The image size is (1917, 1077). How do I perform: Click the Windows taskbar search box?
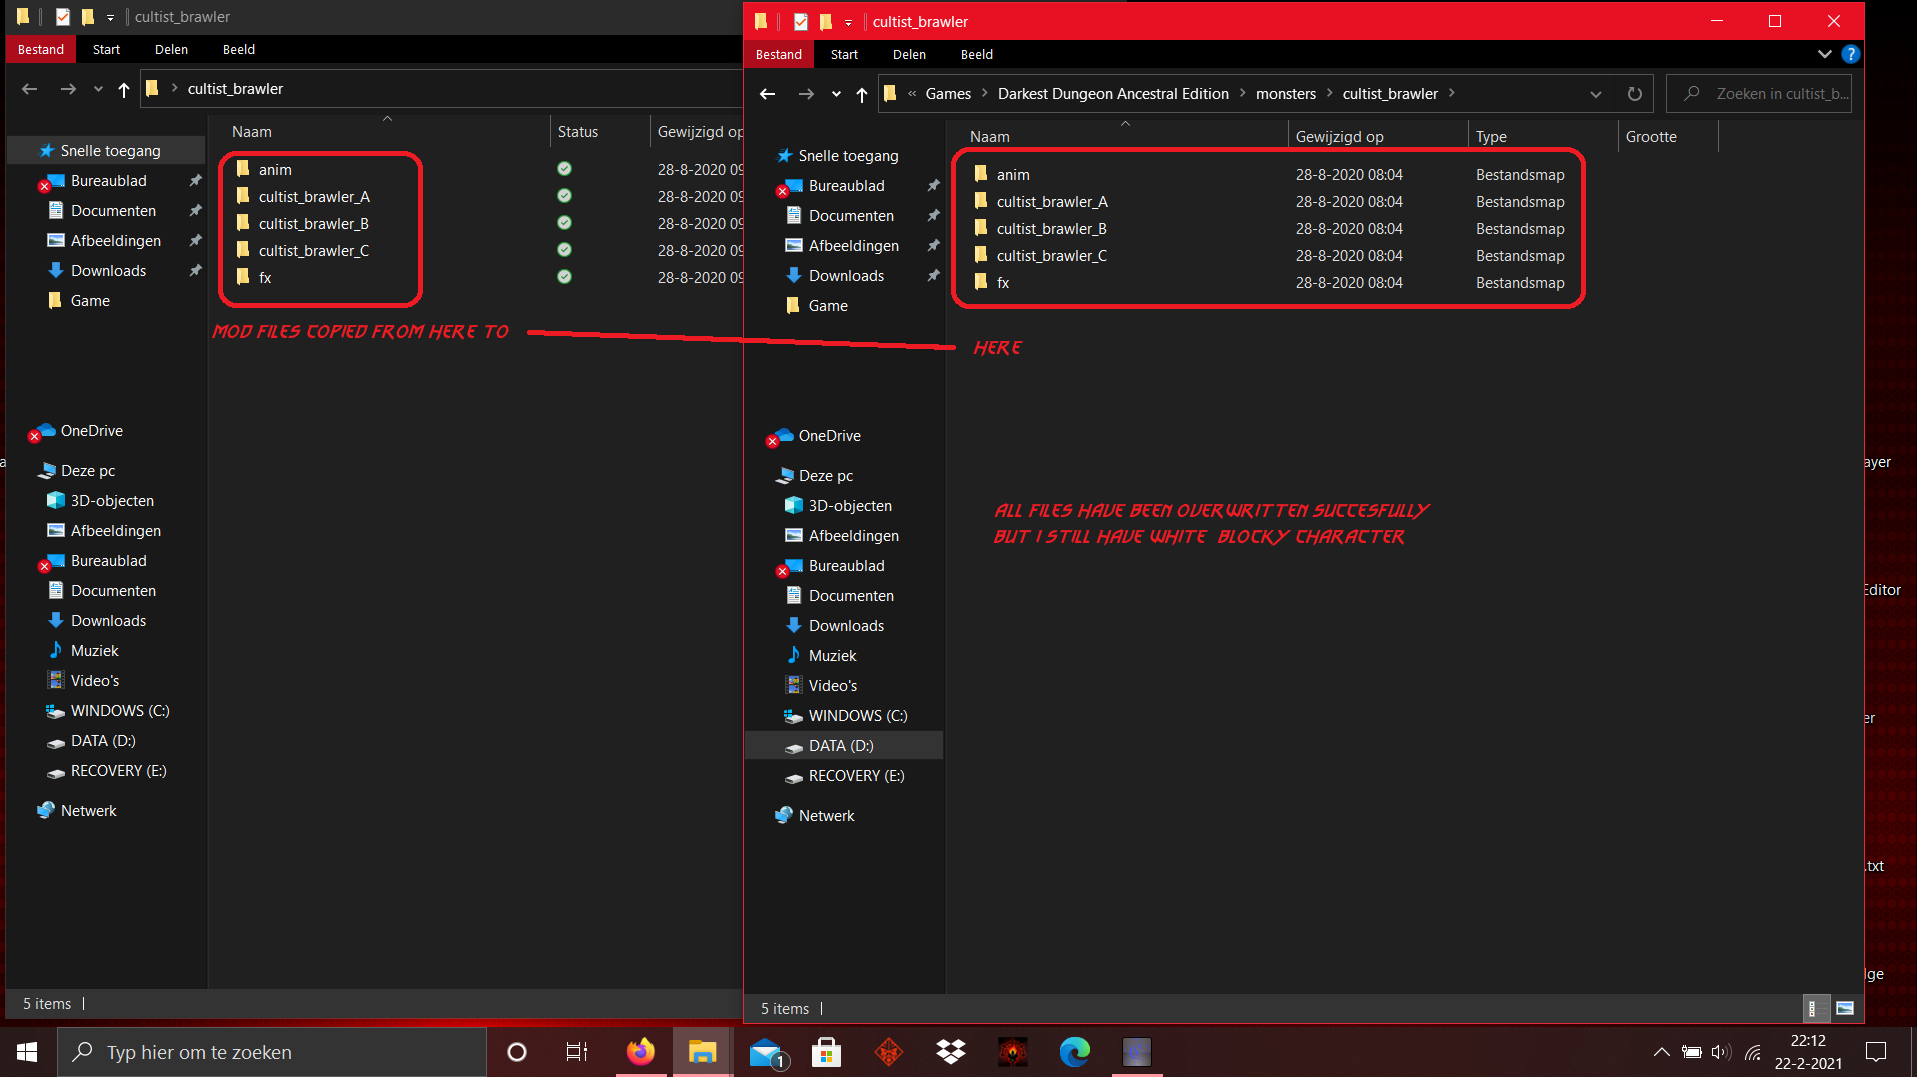pos(271,1052)
